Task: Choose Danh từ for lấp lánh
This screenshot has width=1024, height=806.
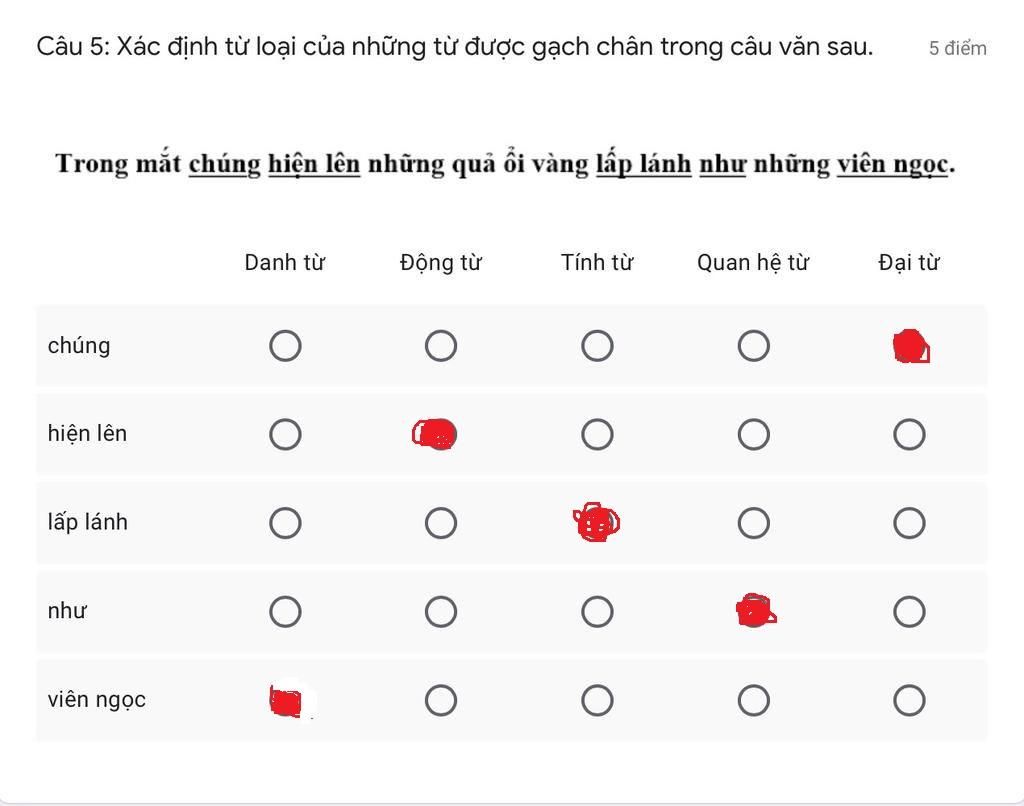Action: pos(285,523)
